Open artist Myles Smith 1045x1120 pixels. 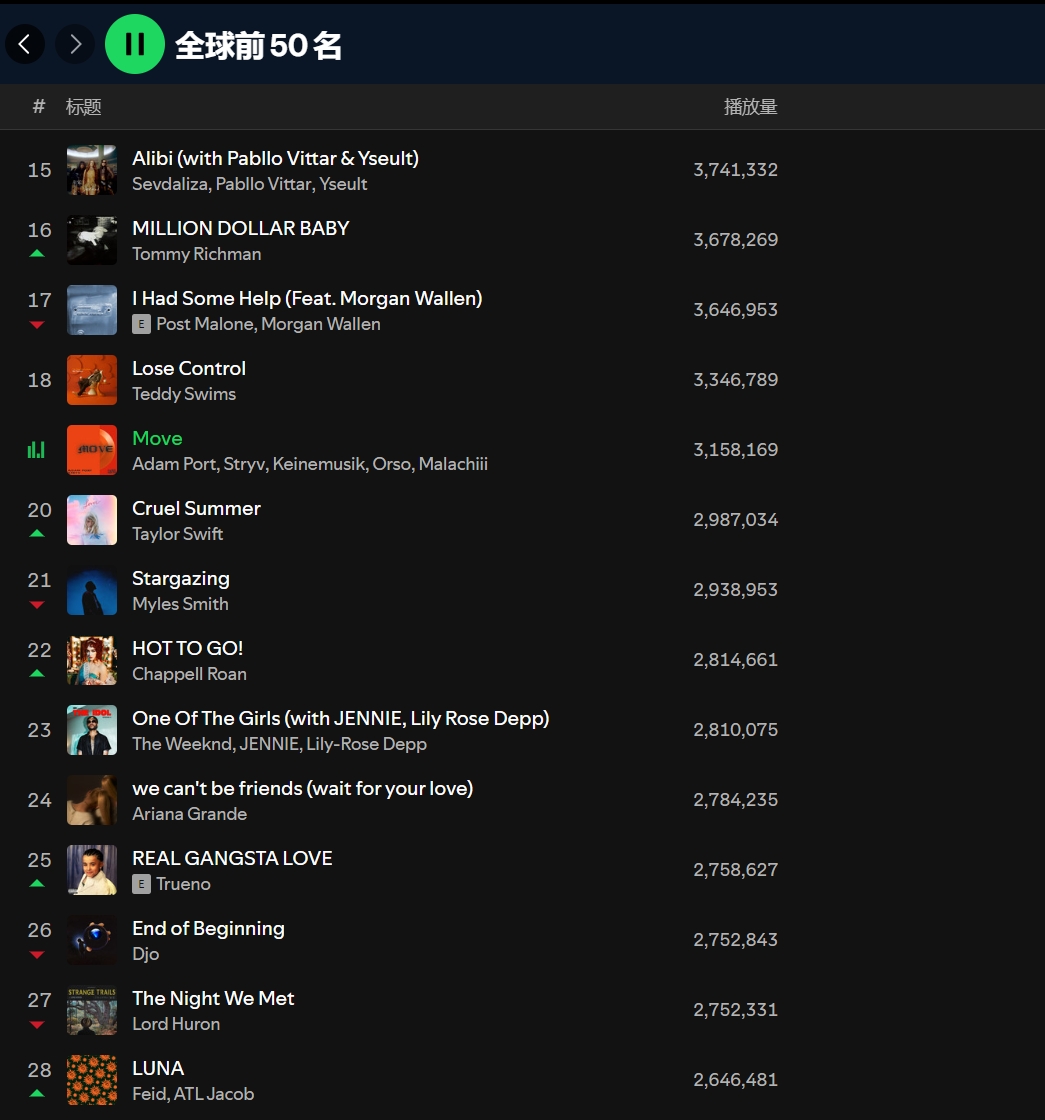[180, 604]
